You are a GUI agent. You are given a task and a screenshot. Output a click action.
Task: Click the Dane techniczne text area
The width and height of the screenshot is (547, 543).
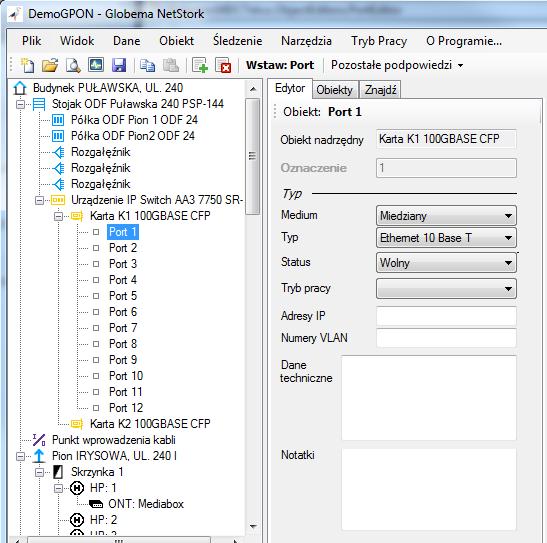[x=429, y=398]
